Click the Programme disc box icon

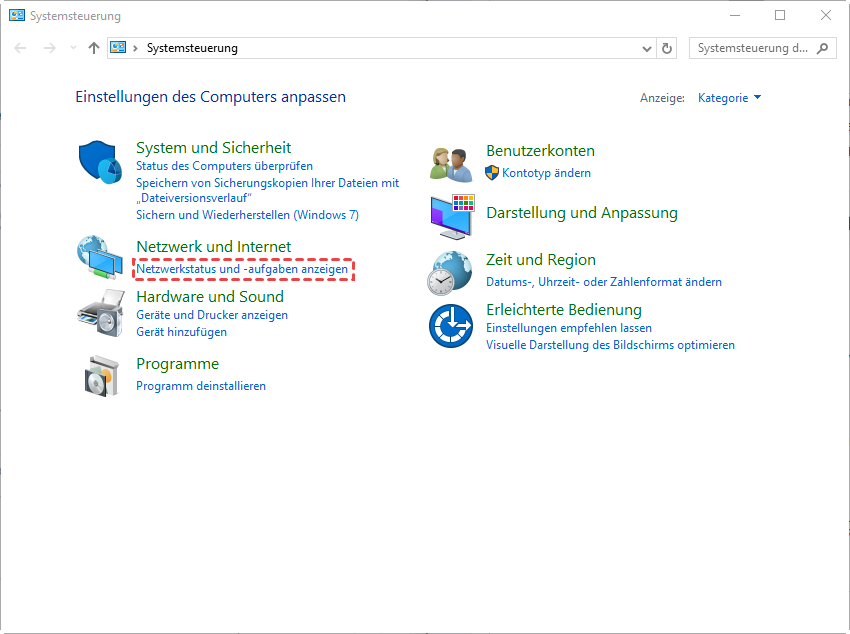pyautogui.click(x=98, y=376)
